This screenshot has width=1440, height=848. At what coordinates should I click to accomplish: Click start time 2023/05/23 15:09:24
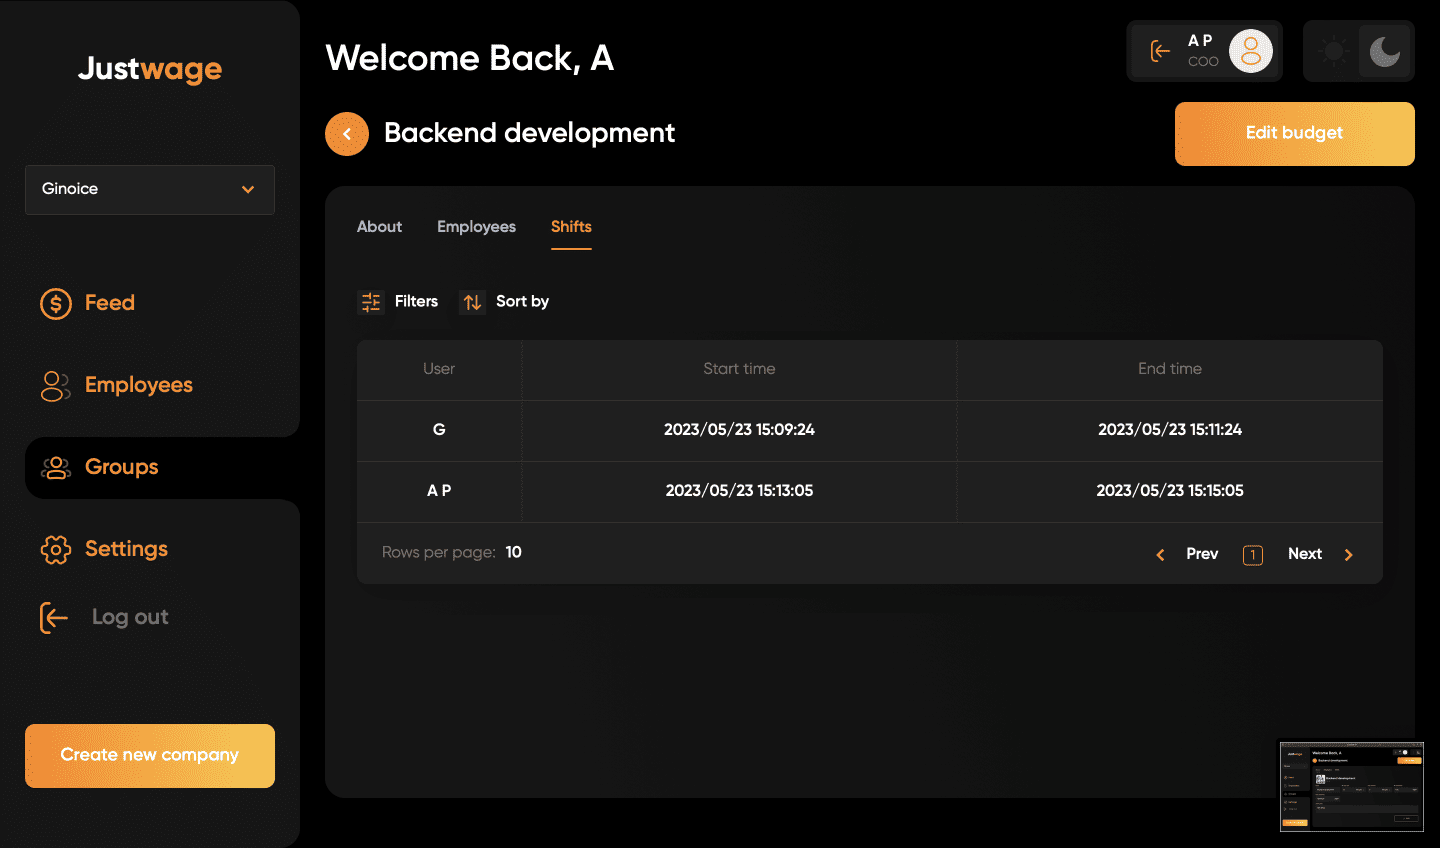739,430
